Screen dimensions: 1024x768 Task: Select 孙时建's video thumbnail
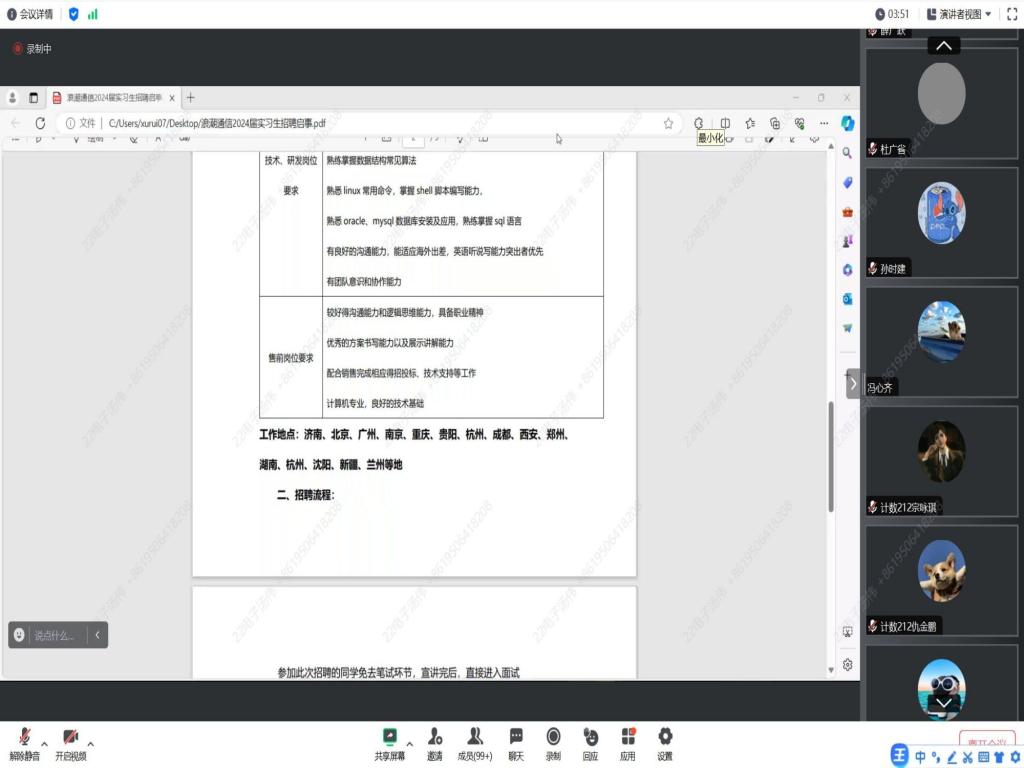(x=941, y=223)
